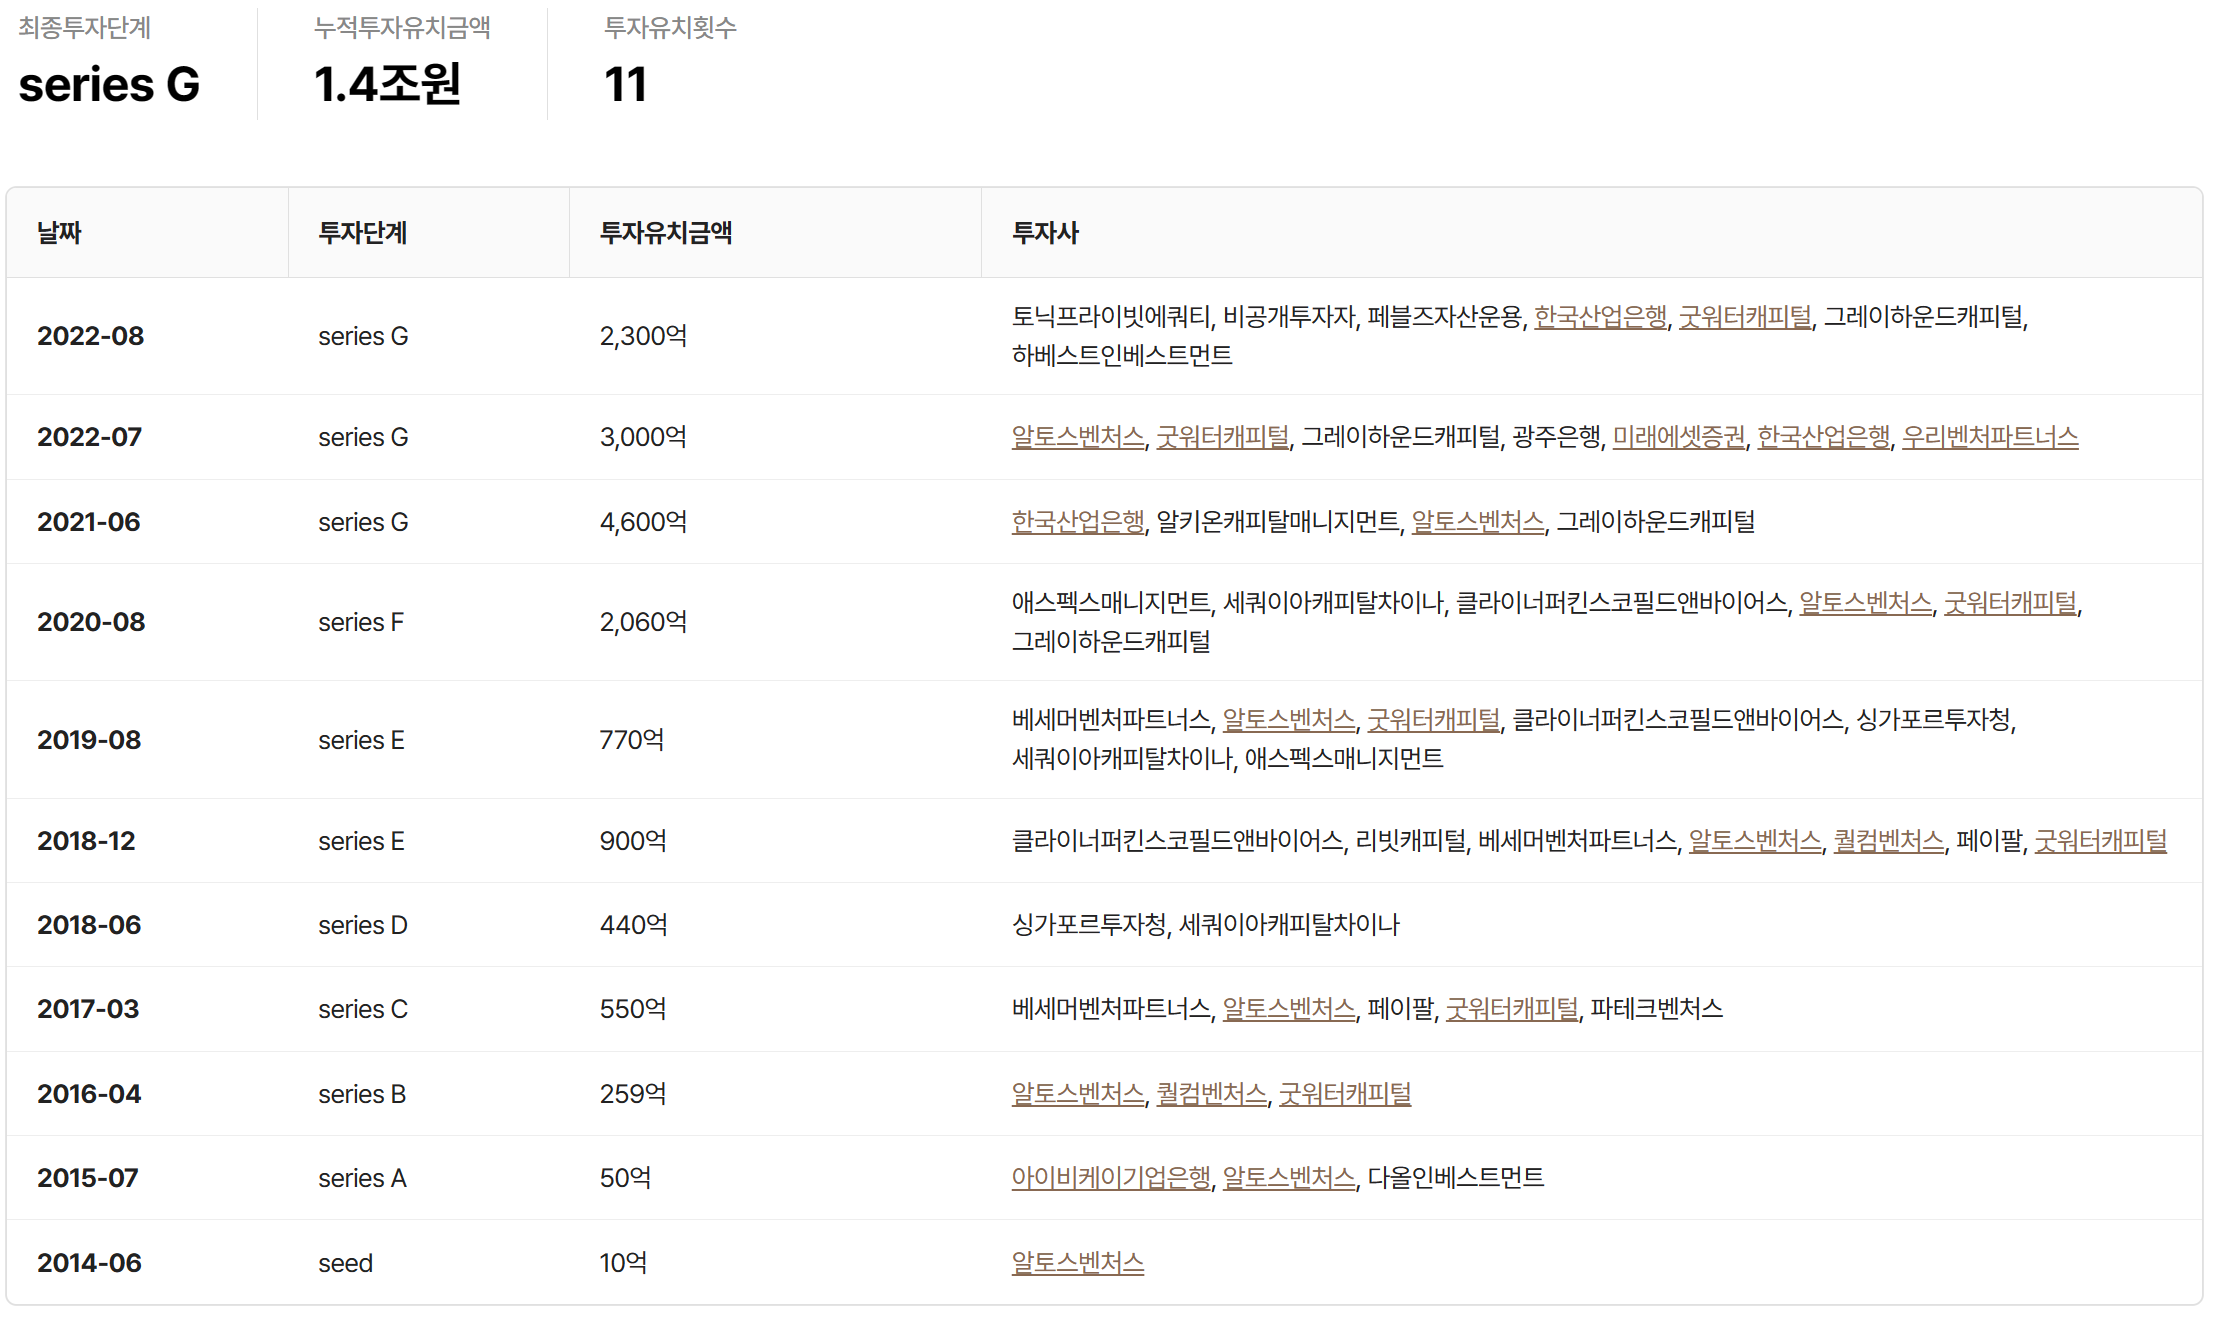This screenshot has width=2215, height=1319.
Task: Select the 2018-06 date cell
Action: coord(89,925)
